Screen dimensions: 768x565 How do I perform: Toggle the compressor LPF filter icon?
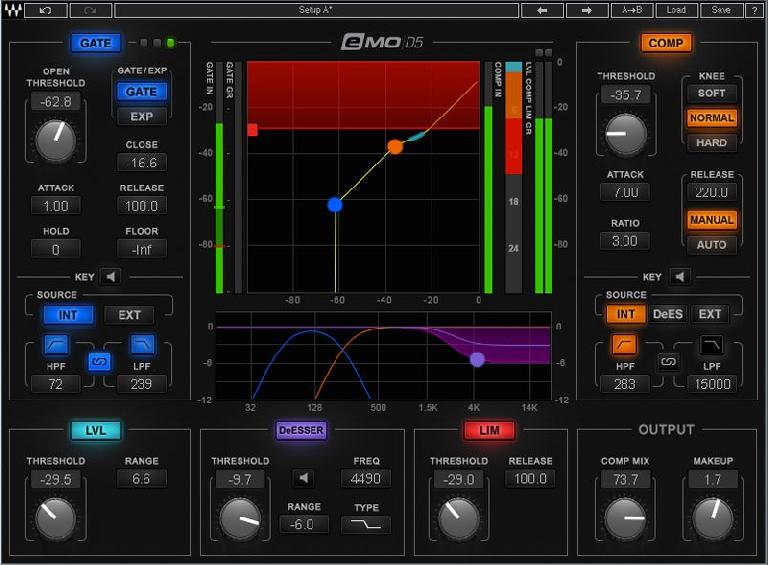[711, 345]
